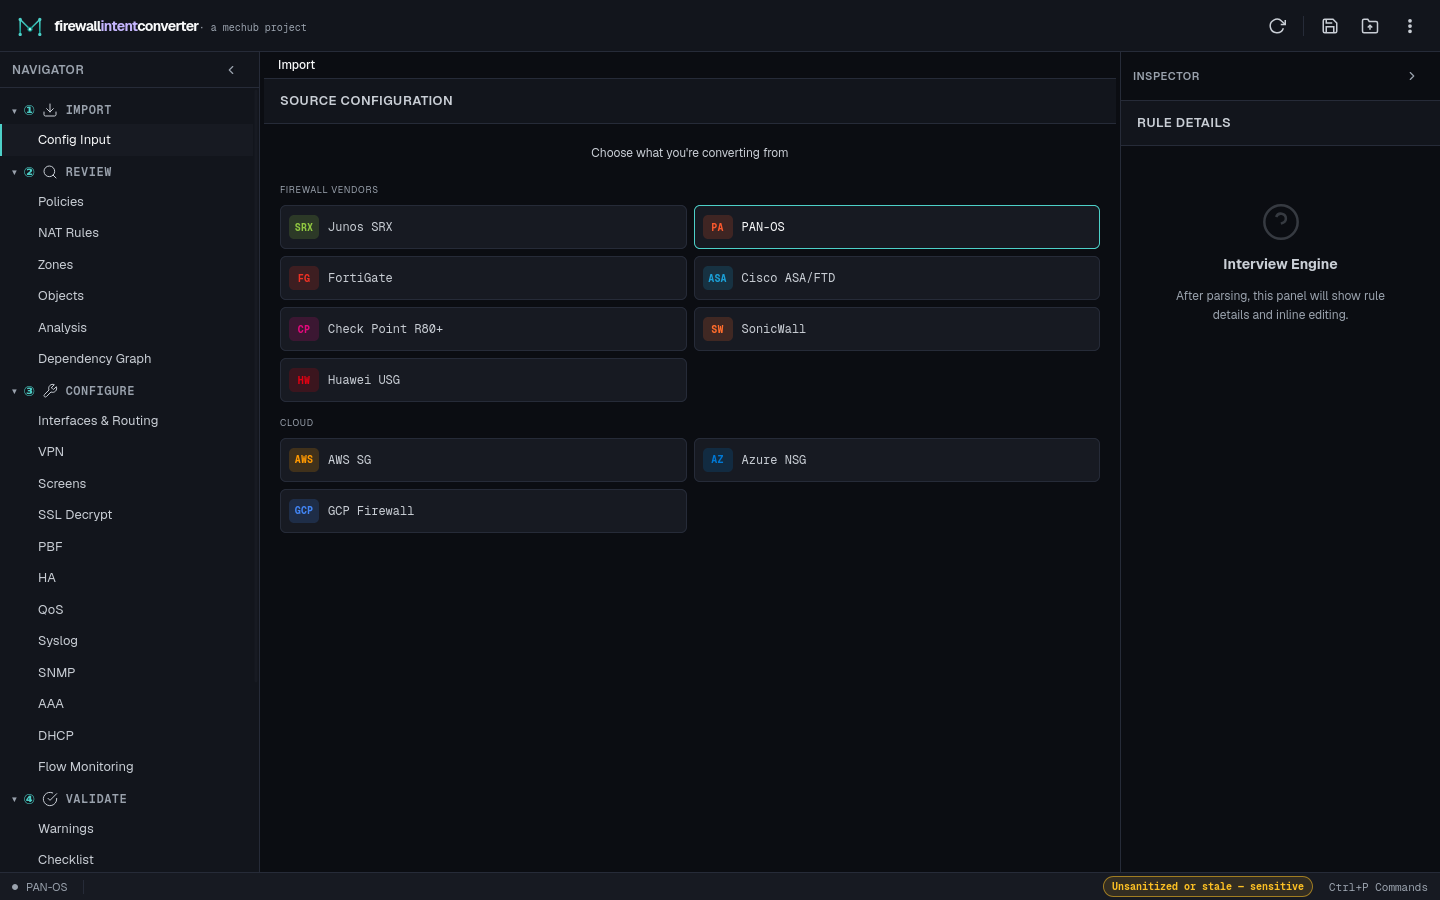Click the AZ cloud badge icon
This screenshot has width=1440, height=900.
coord(718,460)
